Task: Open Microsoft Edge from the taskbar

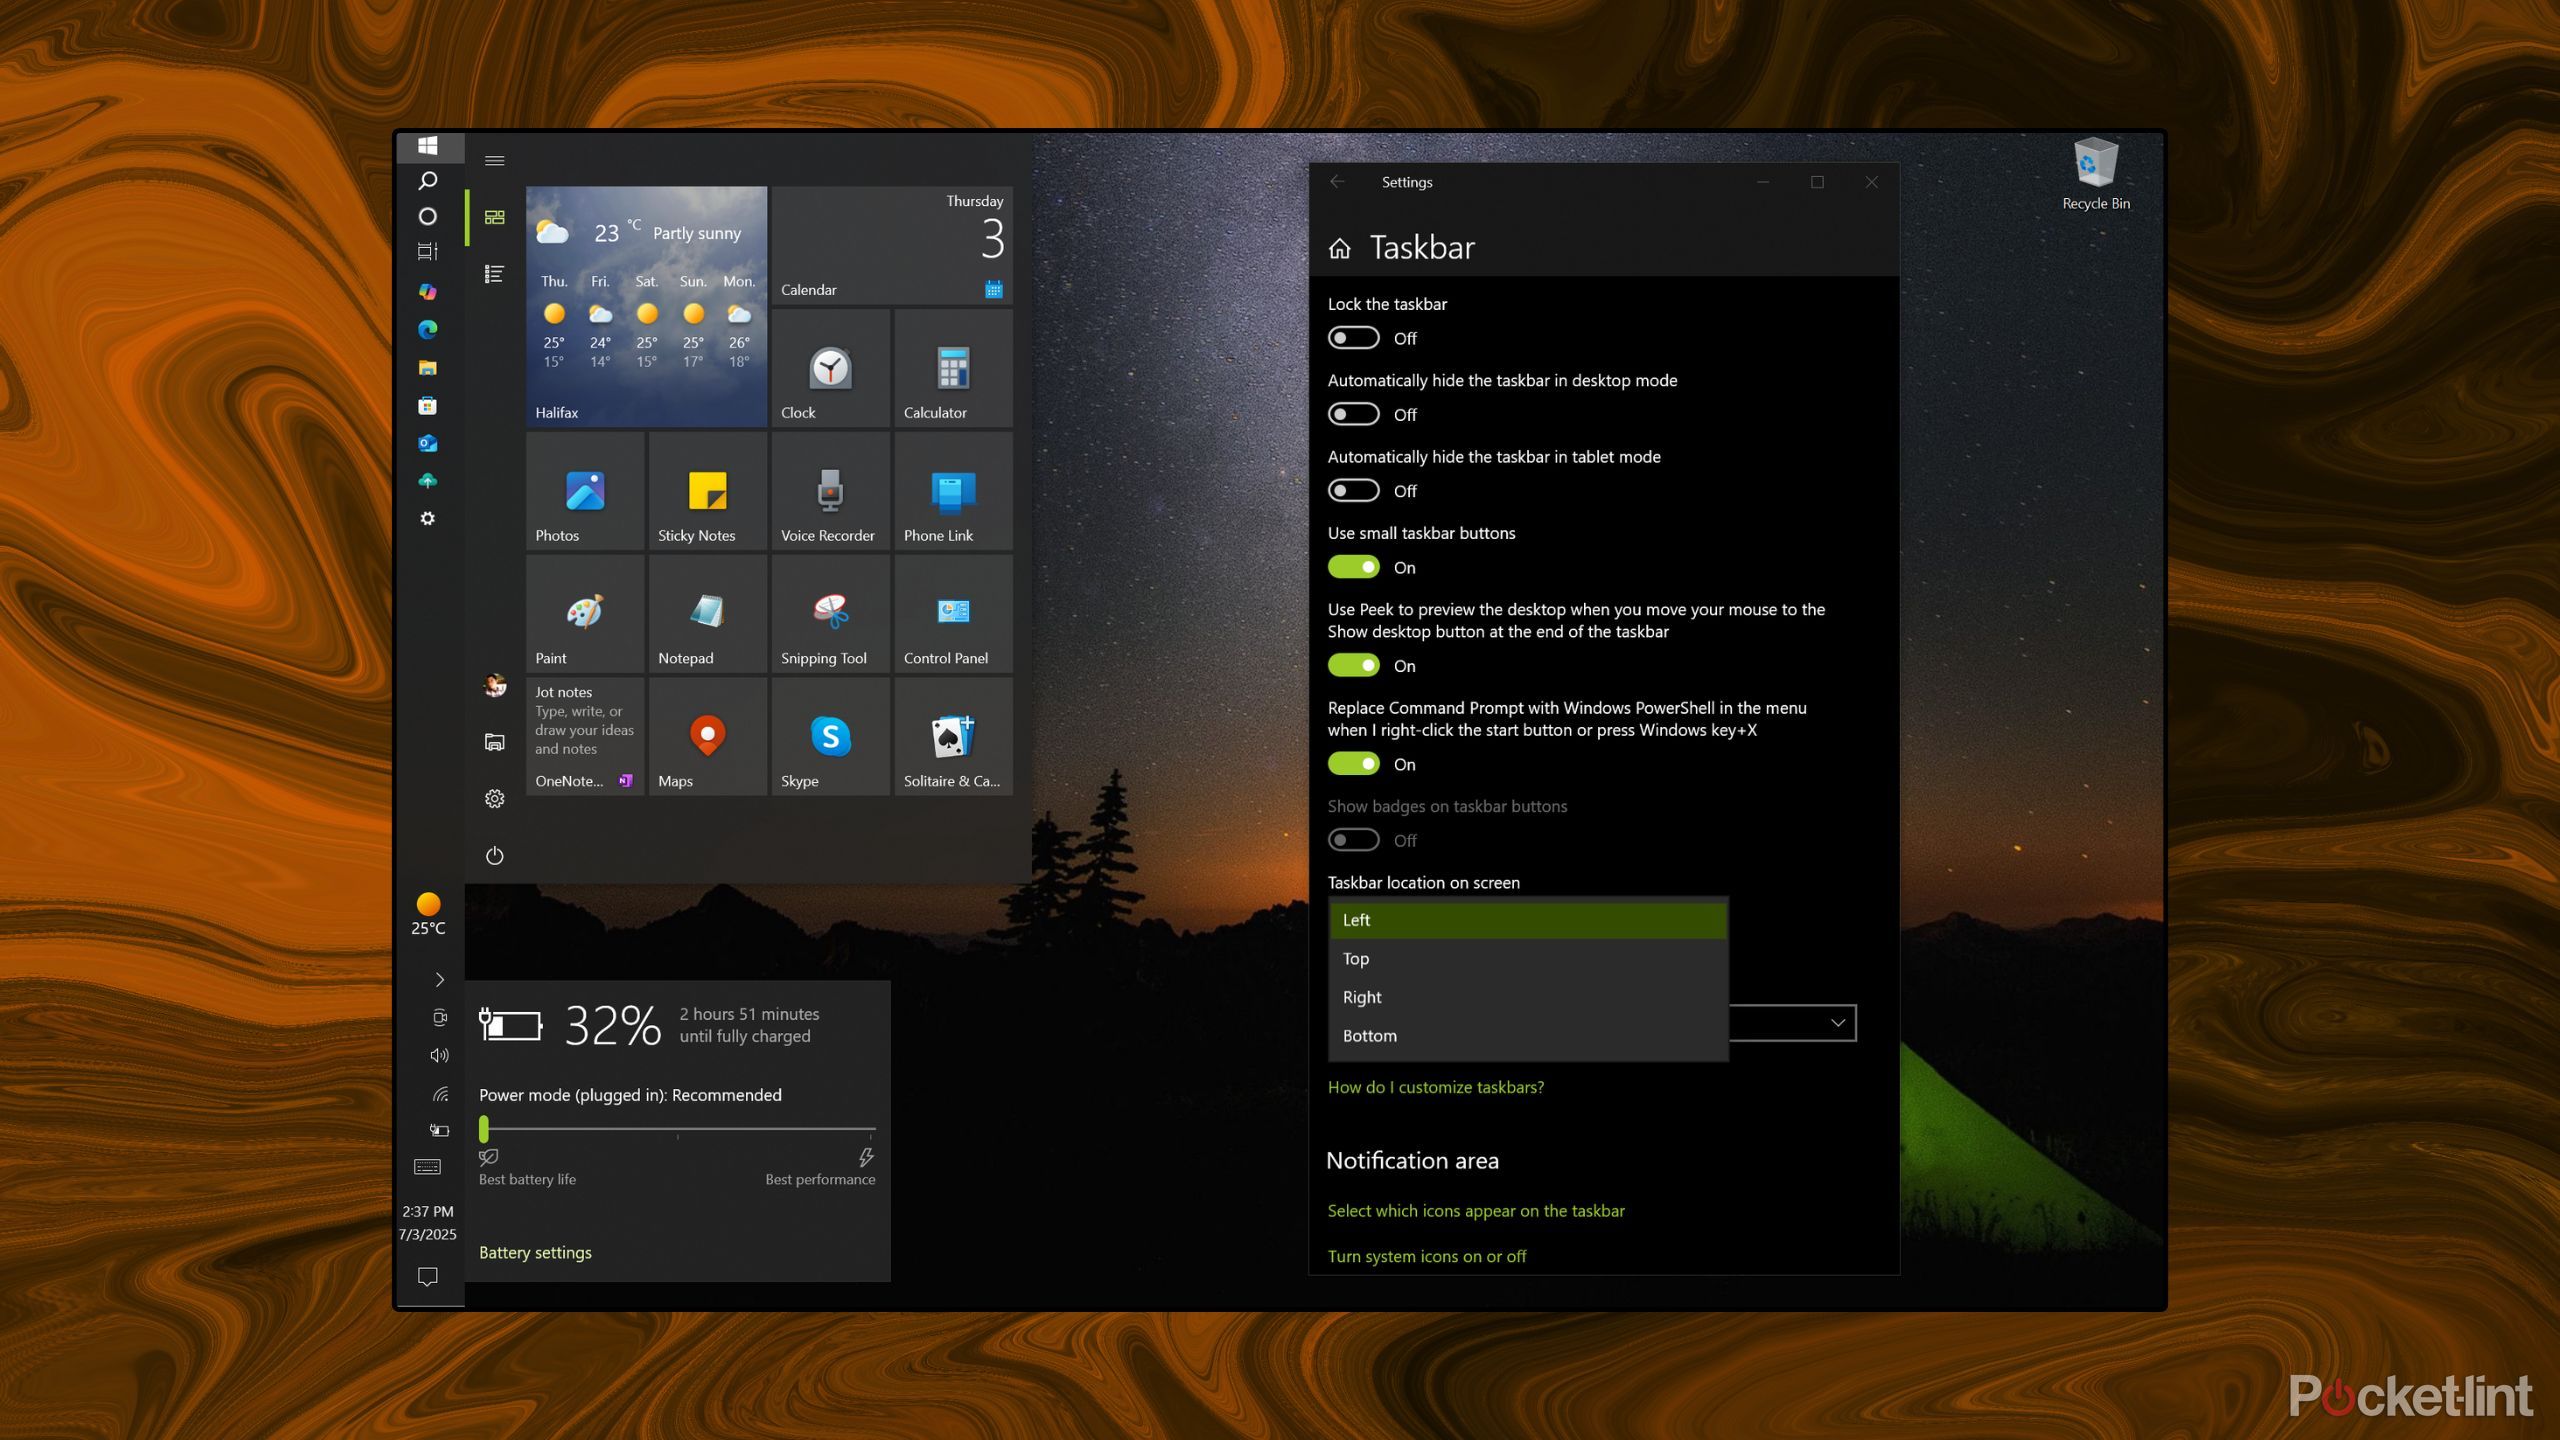Action: 428,330
